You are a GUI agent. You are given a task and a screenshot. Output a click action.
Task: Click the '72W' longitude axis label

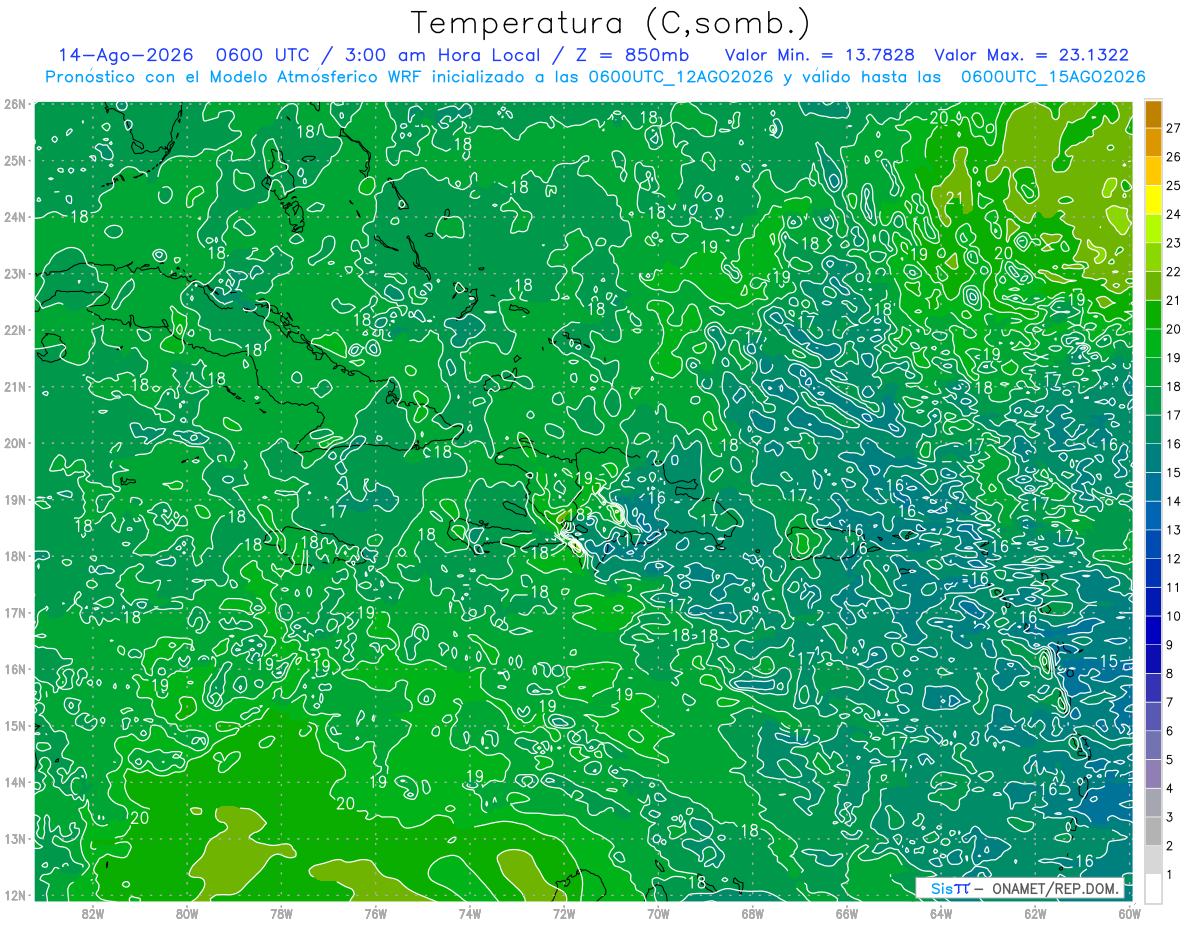pos(564,912)
